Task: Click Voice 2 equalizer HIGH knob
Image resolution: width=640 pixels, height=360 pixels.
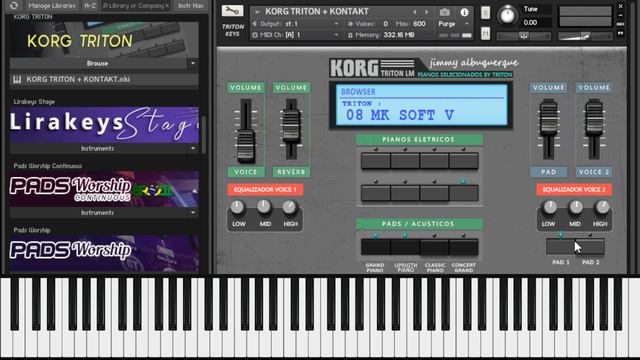Action: pyautogui.click(x=602, y=207)
